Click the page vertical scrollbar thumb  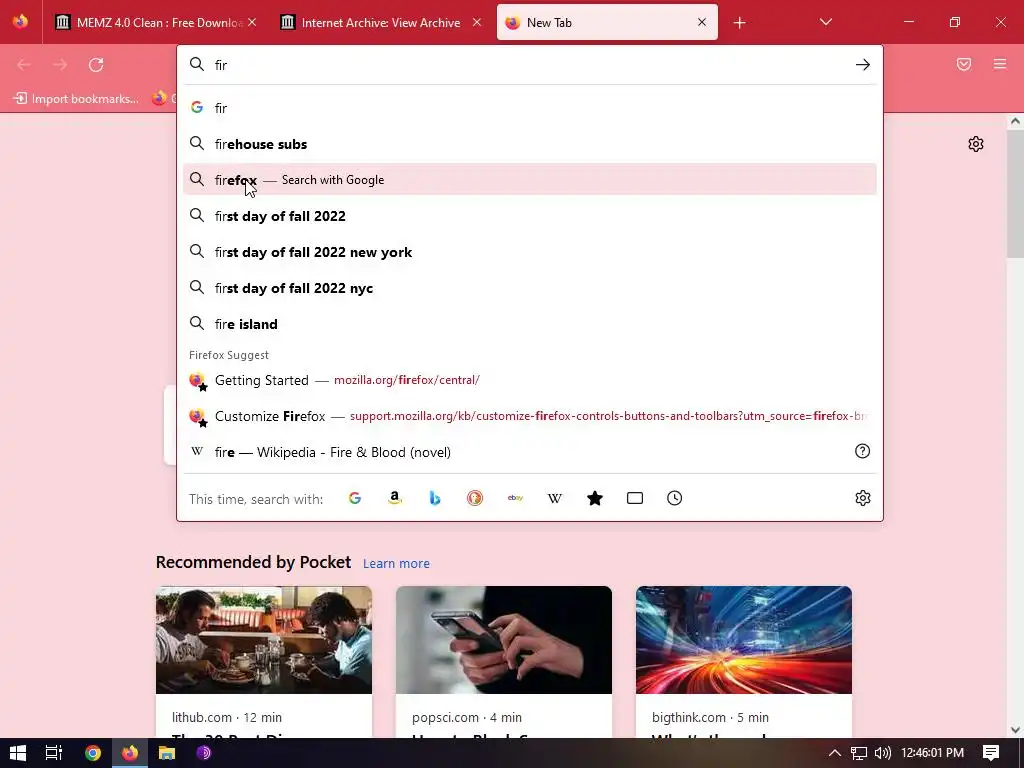point(1015,193)
